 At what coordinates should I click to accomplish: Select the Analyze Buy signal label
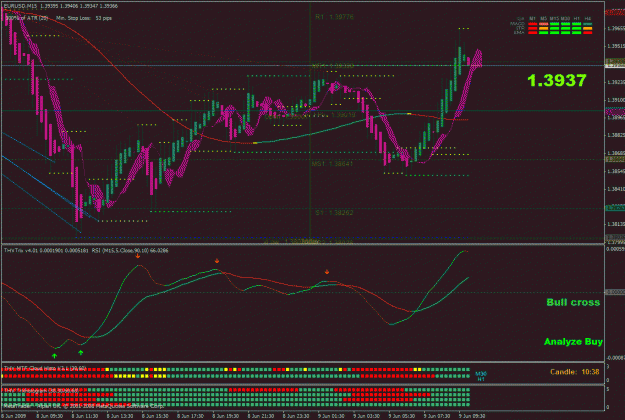(x=573, y=341)
